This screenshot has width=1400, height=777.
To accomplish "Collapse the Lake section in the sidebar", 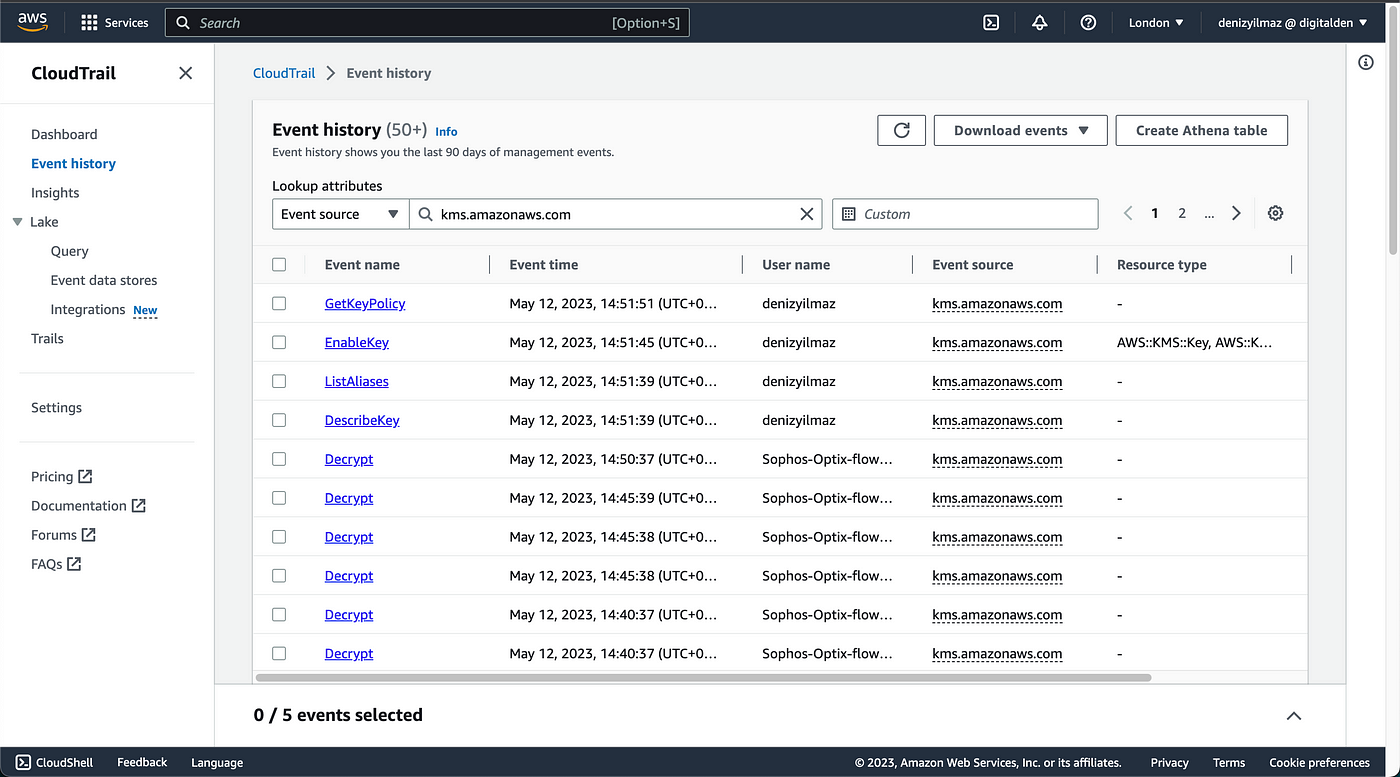I will pos(17,221).
